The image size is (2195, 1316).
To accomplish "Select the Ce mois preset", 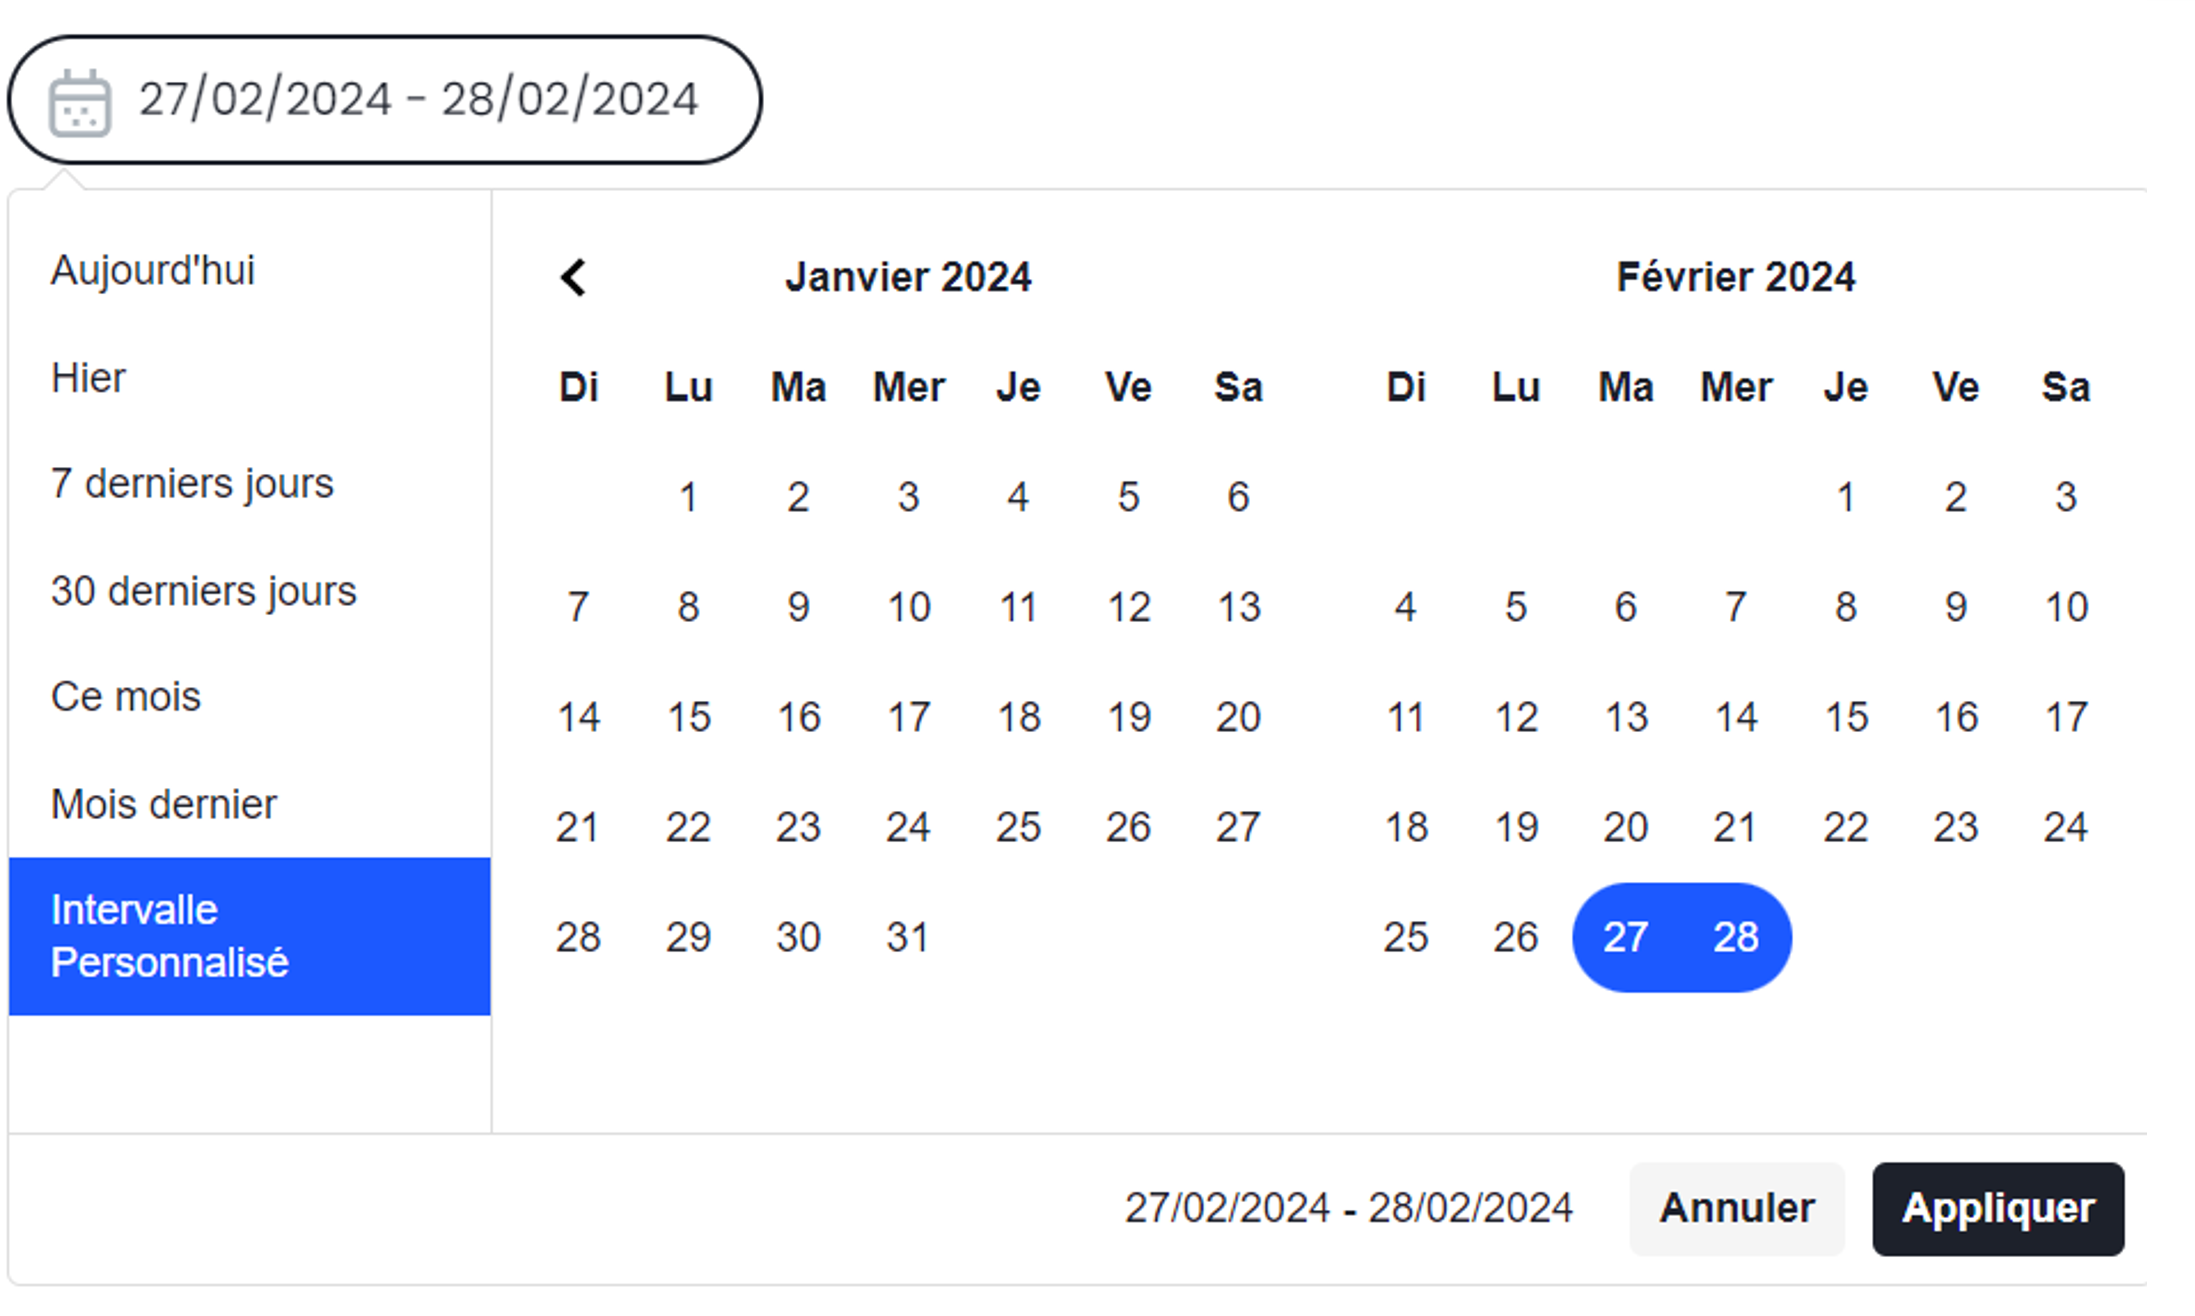I will coord(126,697).
